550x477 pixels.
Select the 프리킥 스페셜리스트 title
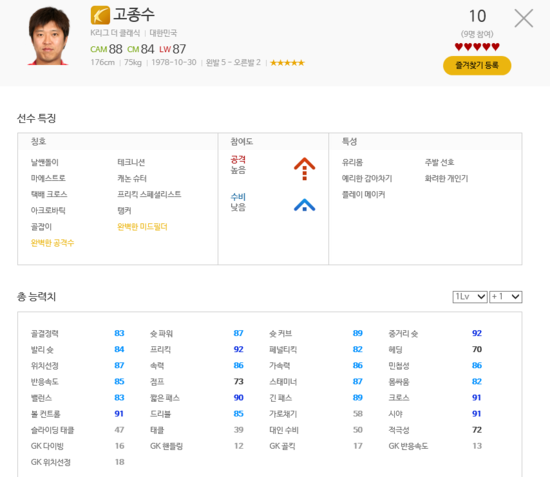(149, 194)
